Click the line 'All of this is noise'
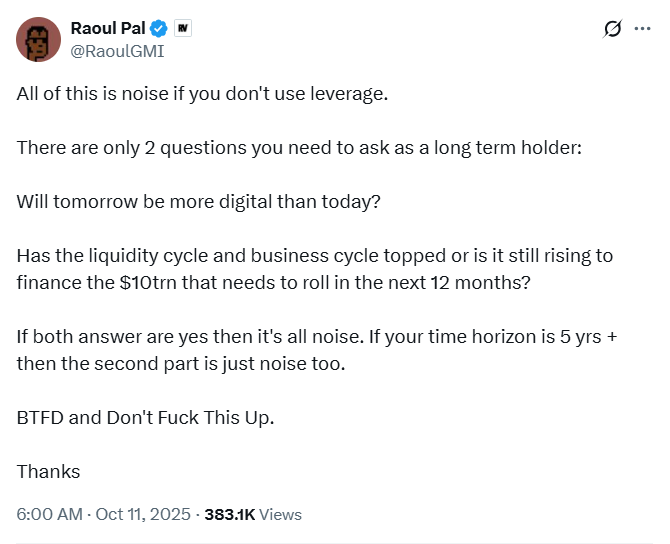This screenshot has width=670, height=544. 201,94
